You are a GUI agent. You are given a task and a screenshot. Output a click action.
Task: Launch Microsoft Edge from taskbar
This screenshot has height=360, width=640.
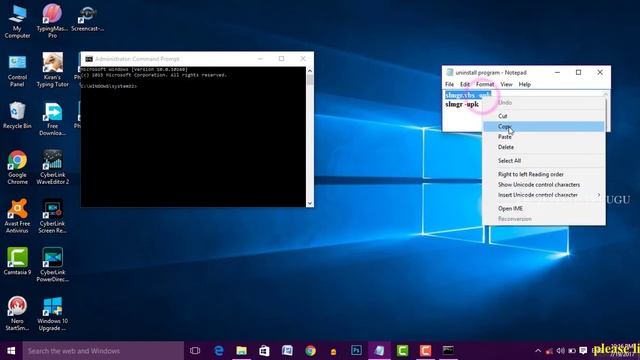pos(219,351)
